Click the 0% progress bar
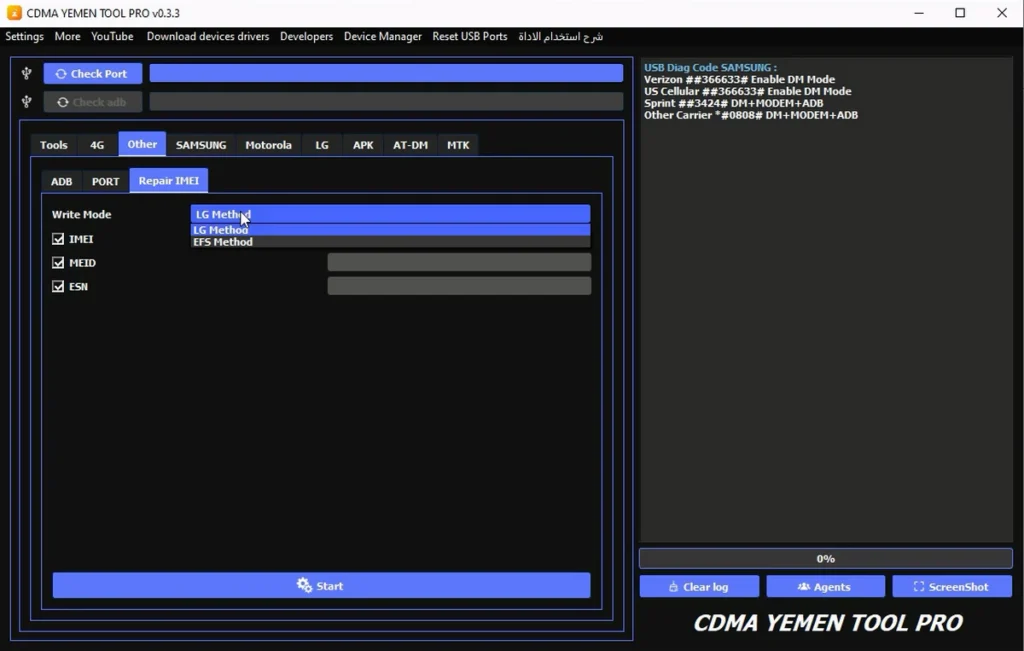The height and width of the screenshot is (651, 1024). [825, 559]
